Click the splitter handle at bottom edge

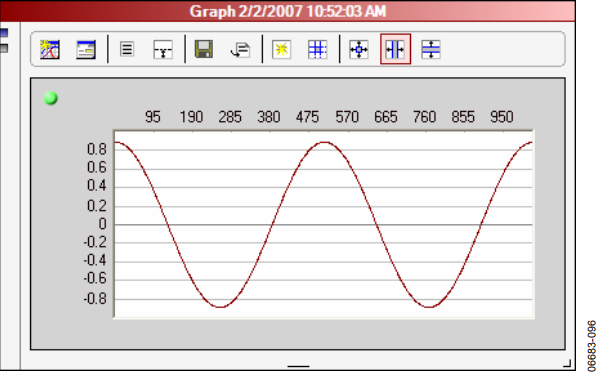(298, 366)
